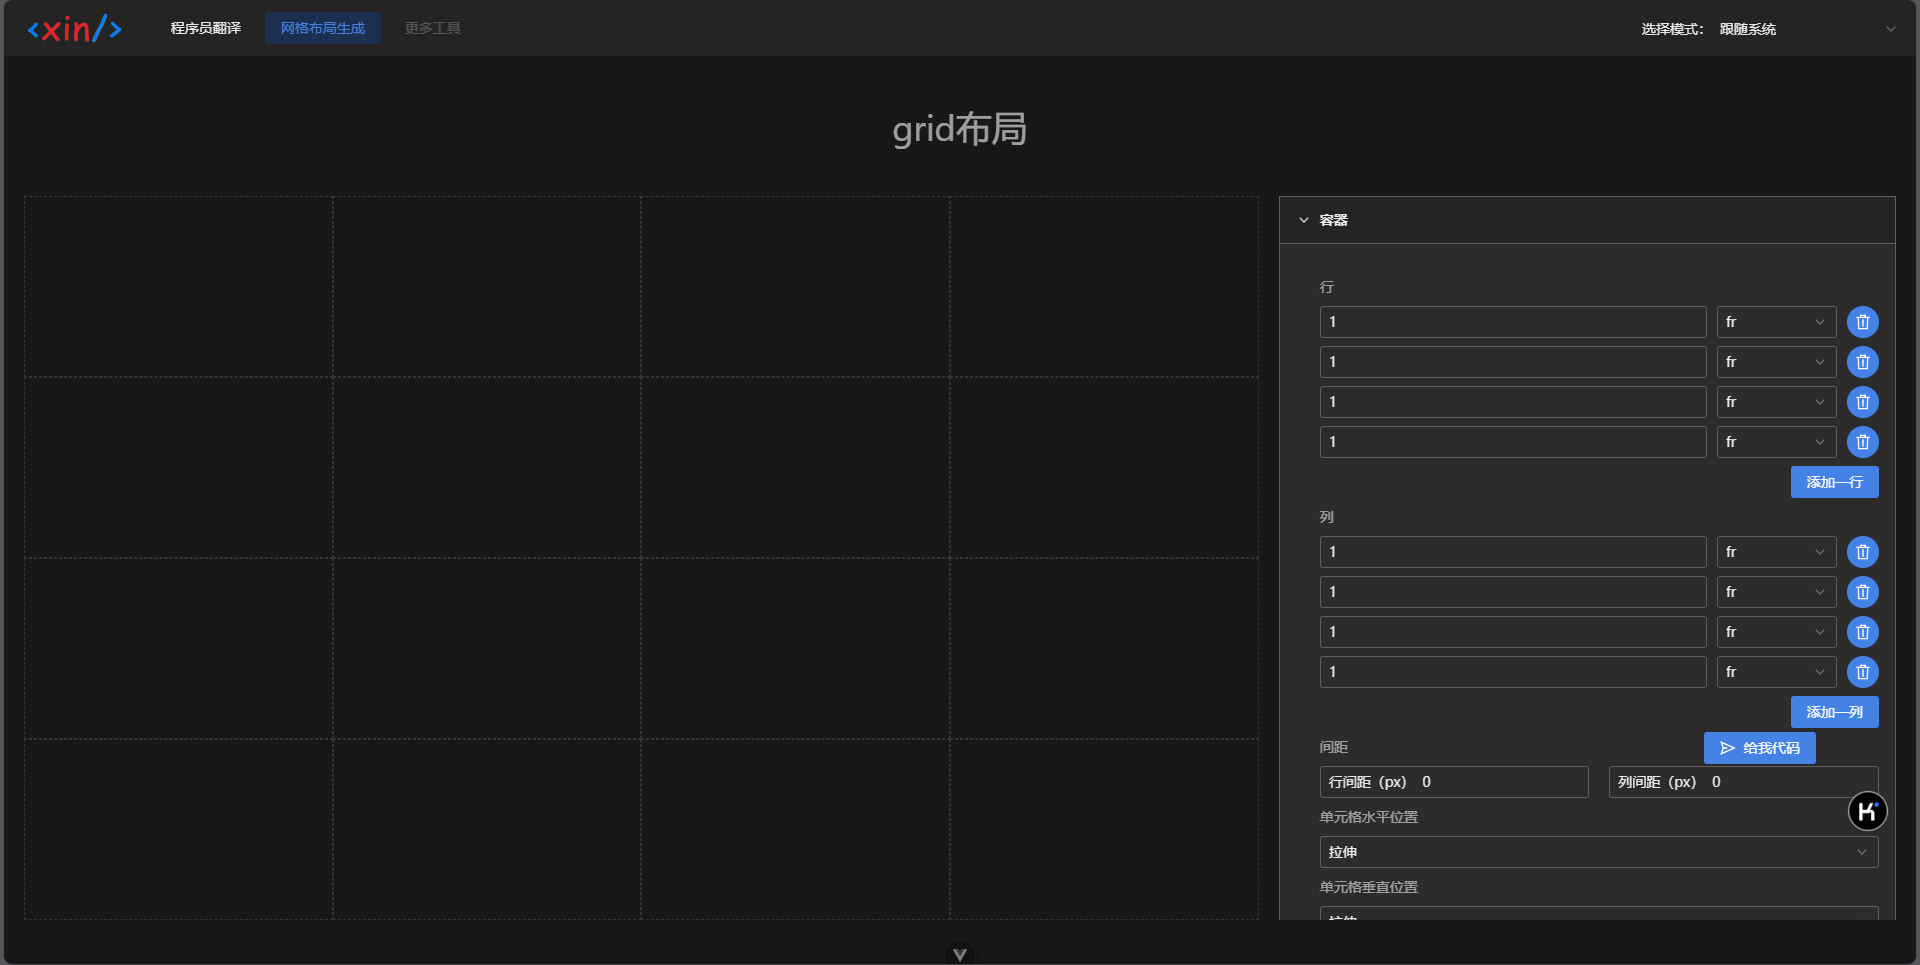Image resolution: width=1920 pixels, height=965 pixels.
Task: Delete the third column entry
Action: click(x=1862, y=632)
